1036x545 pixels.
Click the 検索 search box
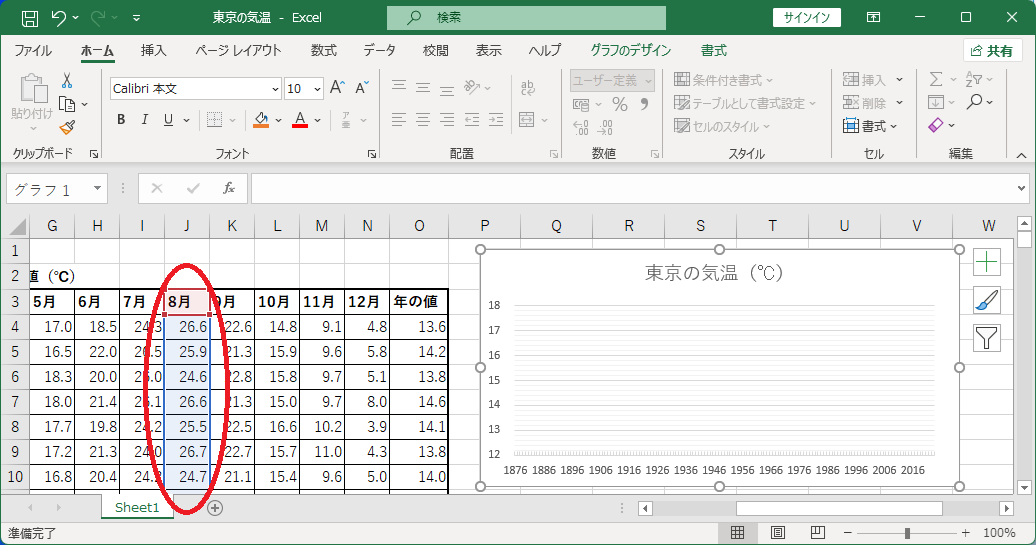[x=526, y=18]
